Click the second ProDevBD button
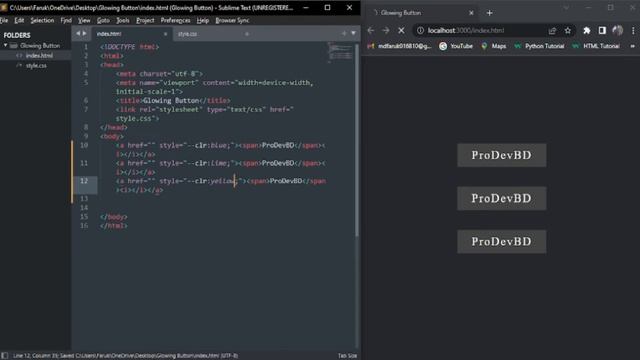This screenshot has width=640, height=360. tap(502, 198)
